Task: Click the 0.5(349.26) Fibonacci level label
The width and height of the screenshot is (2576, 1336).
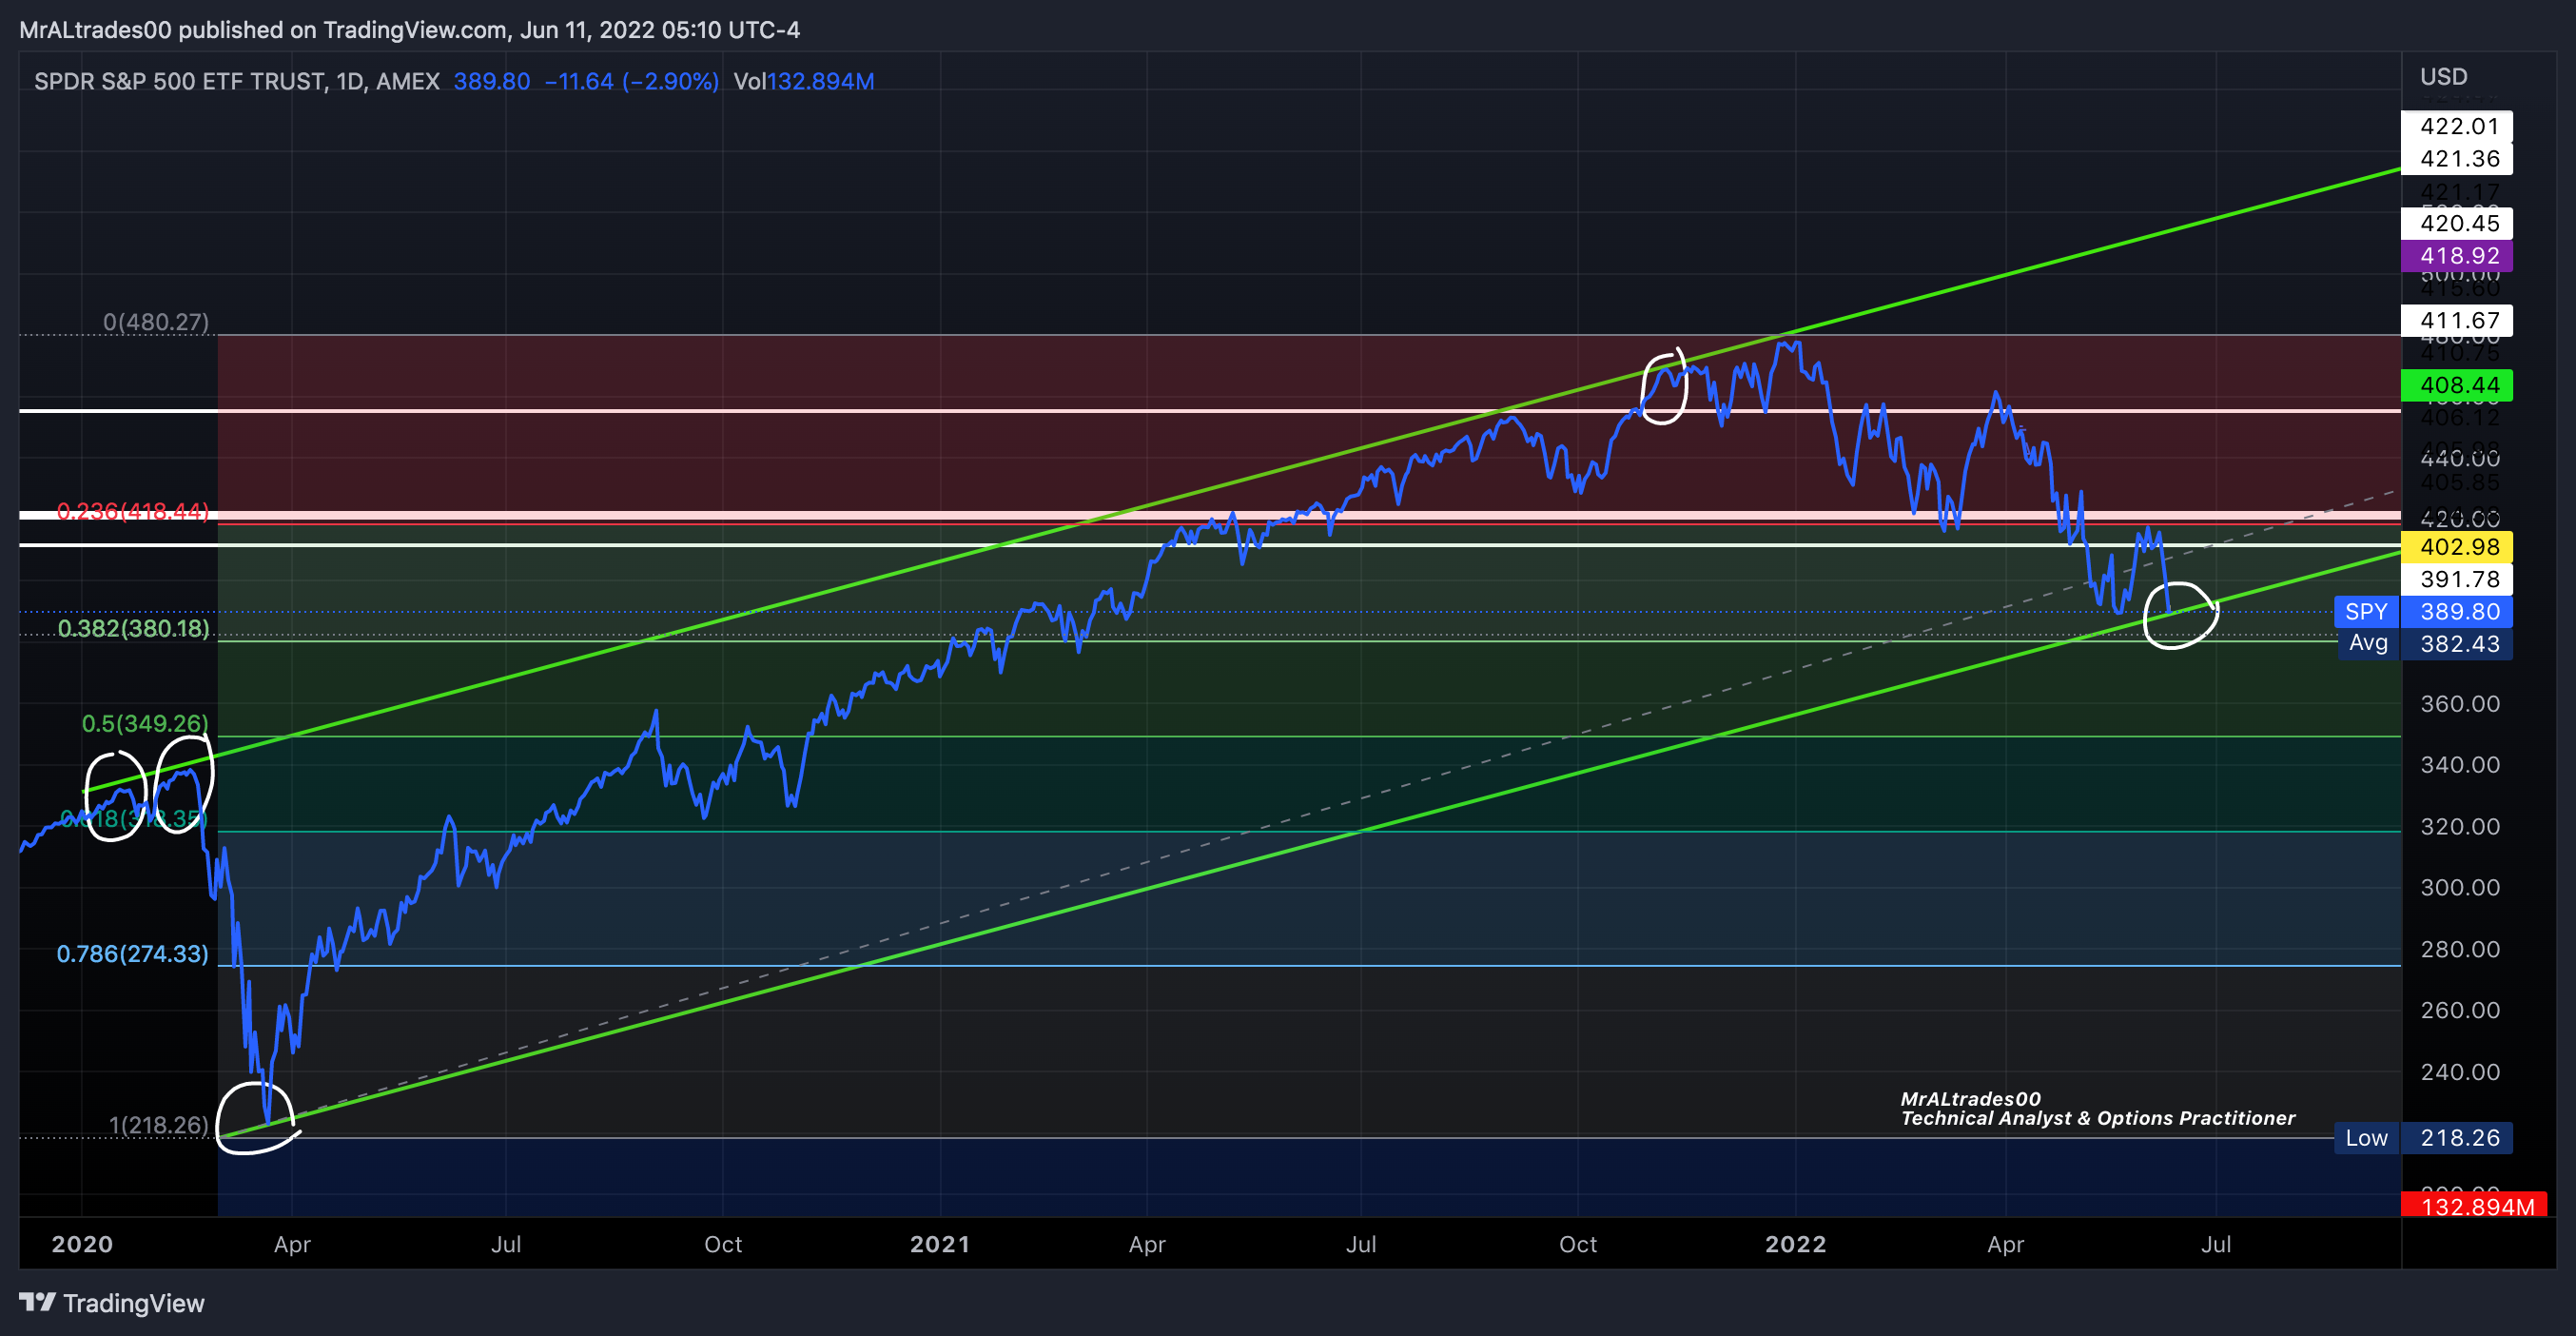Action: pyautogui.click(x=145, y=723)
